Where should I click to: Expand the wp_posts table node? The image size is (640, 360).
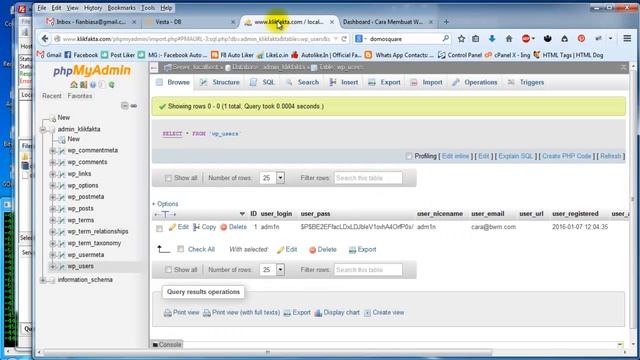pos(53,209)
